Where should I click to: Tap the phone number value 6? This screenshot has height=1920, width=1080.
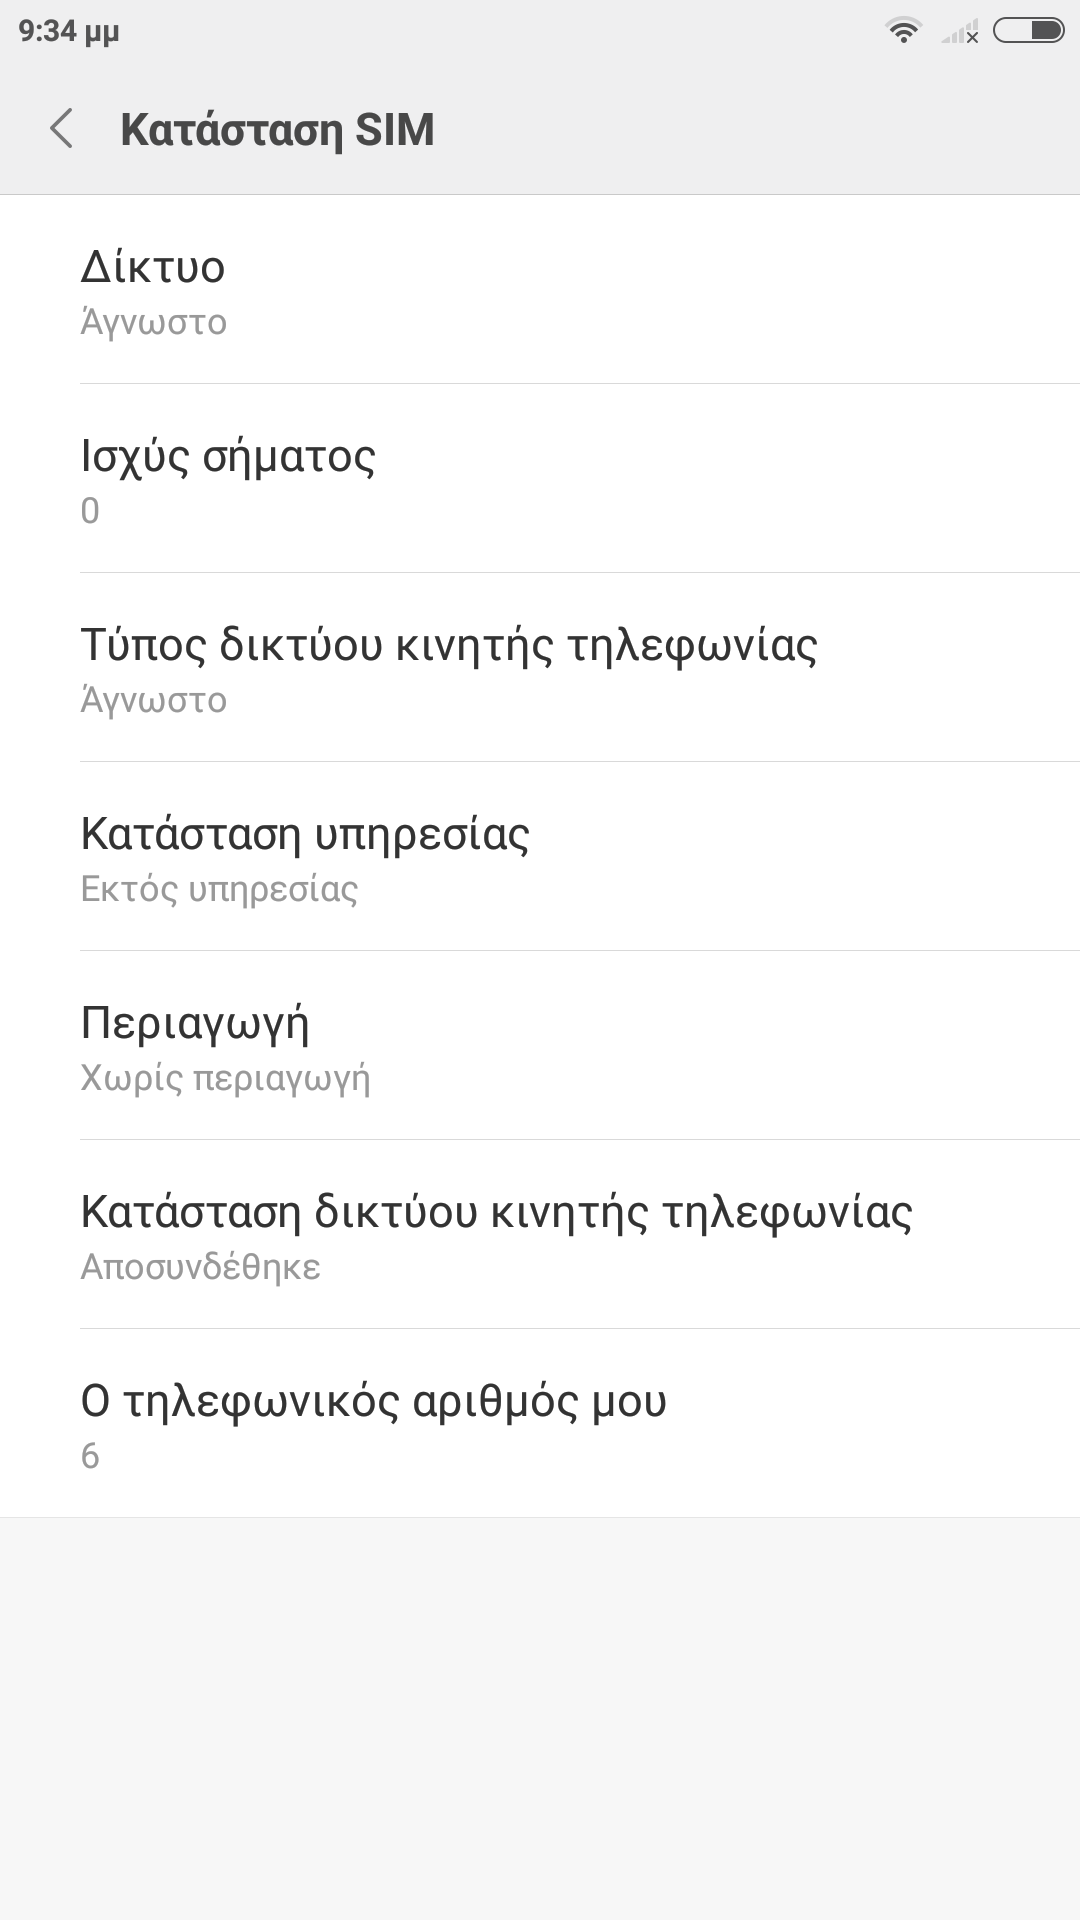90,1456
